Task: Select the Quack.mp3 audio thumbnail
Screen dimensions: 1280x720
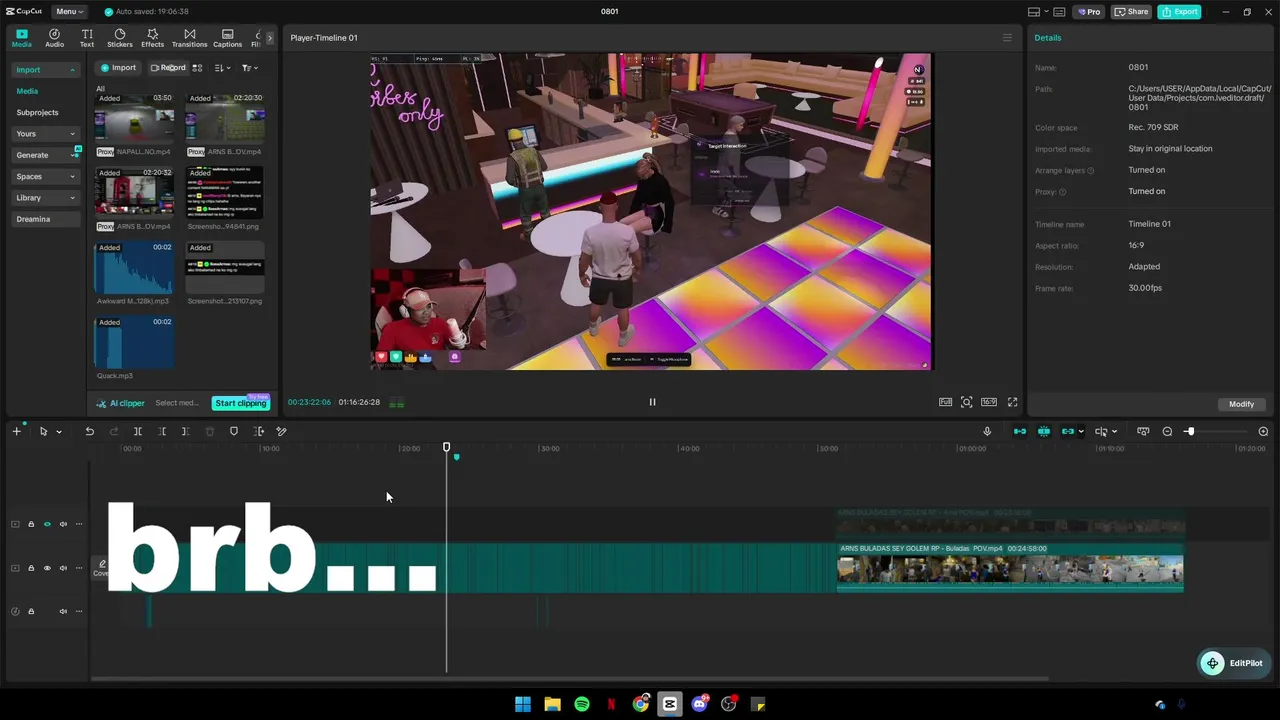Action: click(x=134, y=343)
